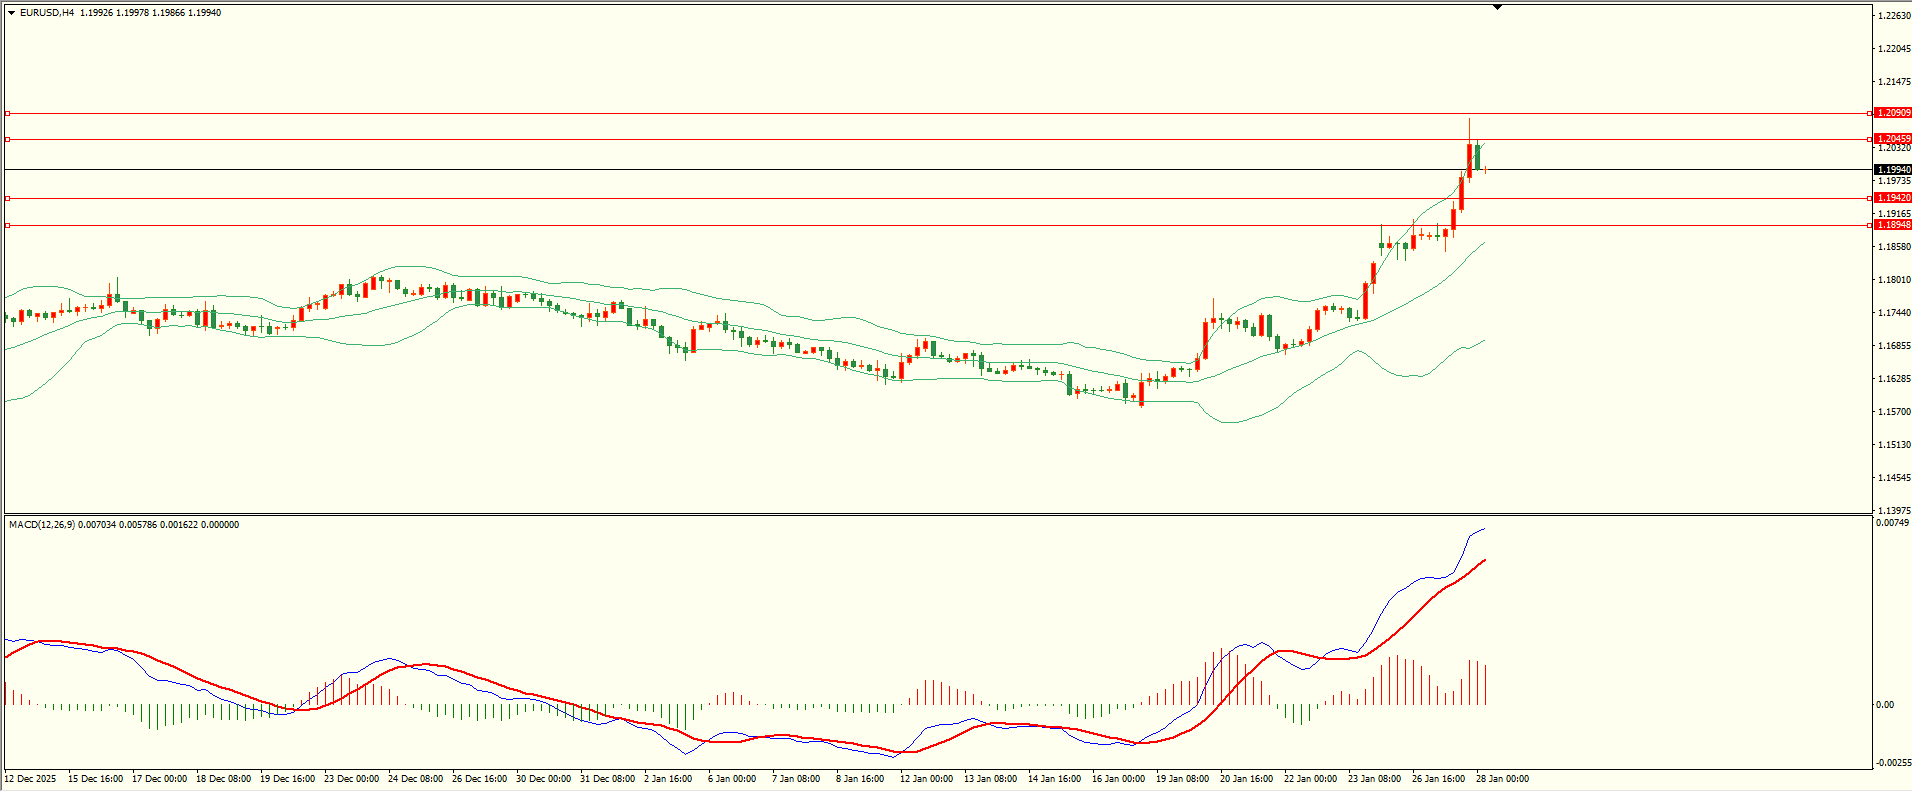This screenshot has width=1912, height=792.
Task: Click the 0.00 level on the MACD scale
Action: click(x=1885, y=705)
